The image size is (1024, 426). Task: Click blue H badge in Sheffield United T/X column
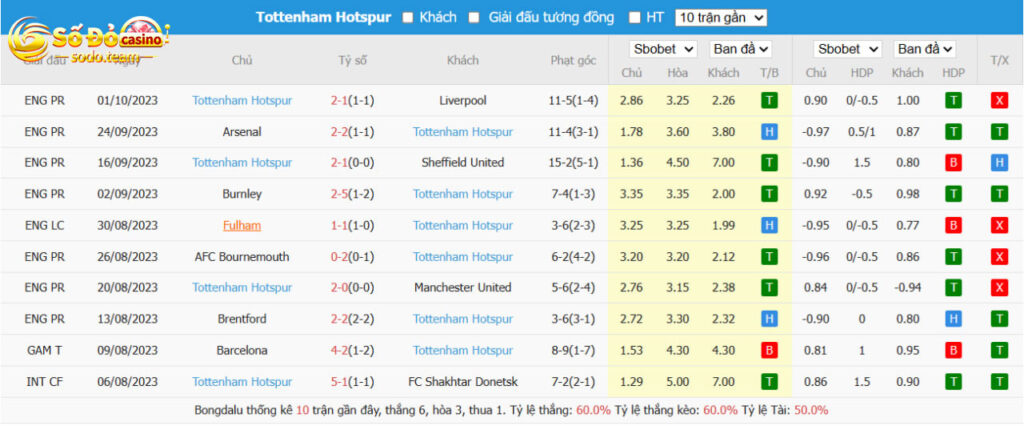tap(999, 163)
